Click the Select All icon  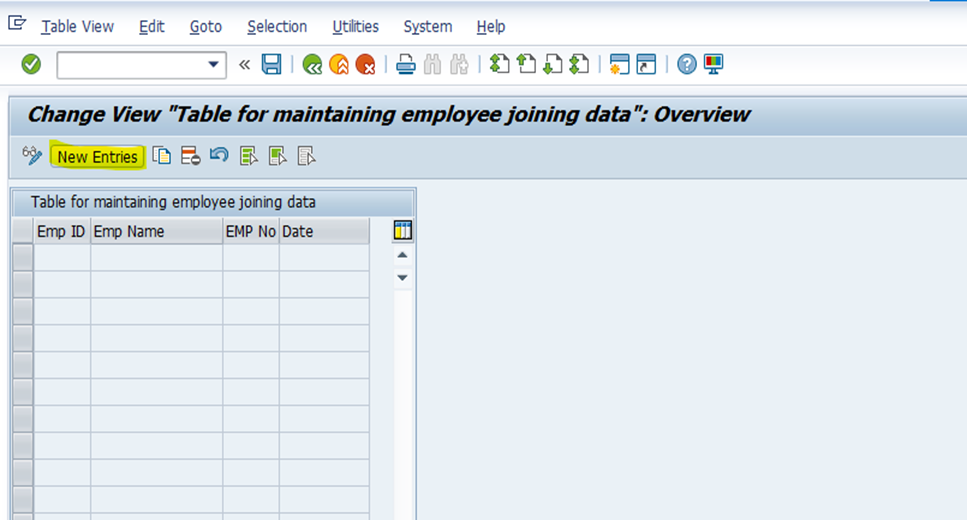(249, 156)
